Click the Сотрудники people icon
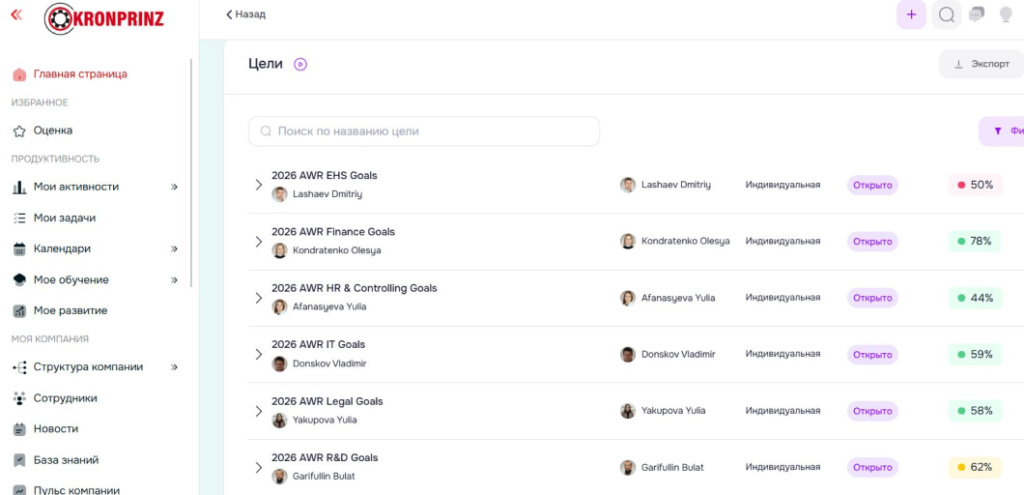Screen dimensions: 1024x495 pos(20,398)
